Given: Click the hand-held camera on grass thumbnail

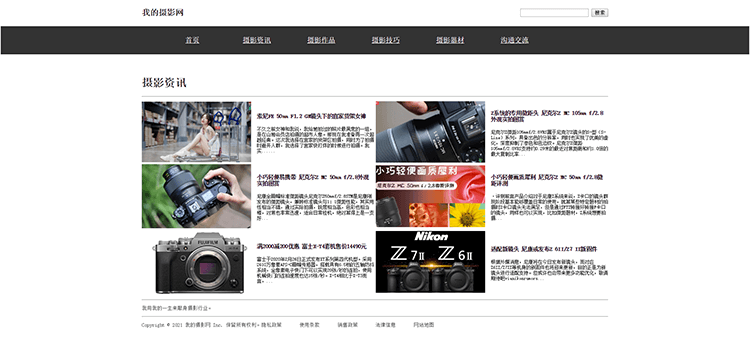Looking at the screenshot, I should click(x=196, y=196).
